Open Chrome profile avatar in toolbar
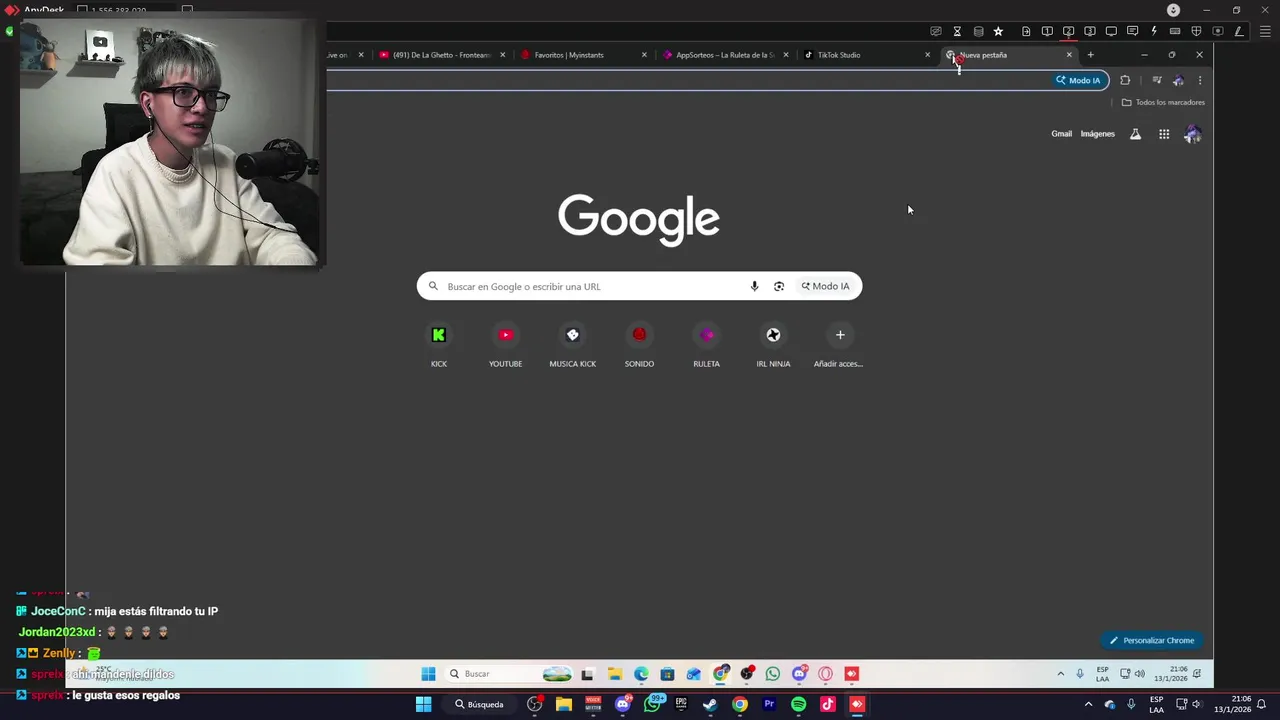The image size is (1280, 720). tap(1178, 80)
